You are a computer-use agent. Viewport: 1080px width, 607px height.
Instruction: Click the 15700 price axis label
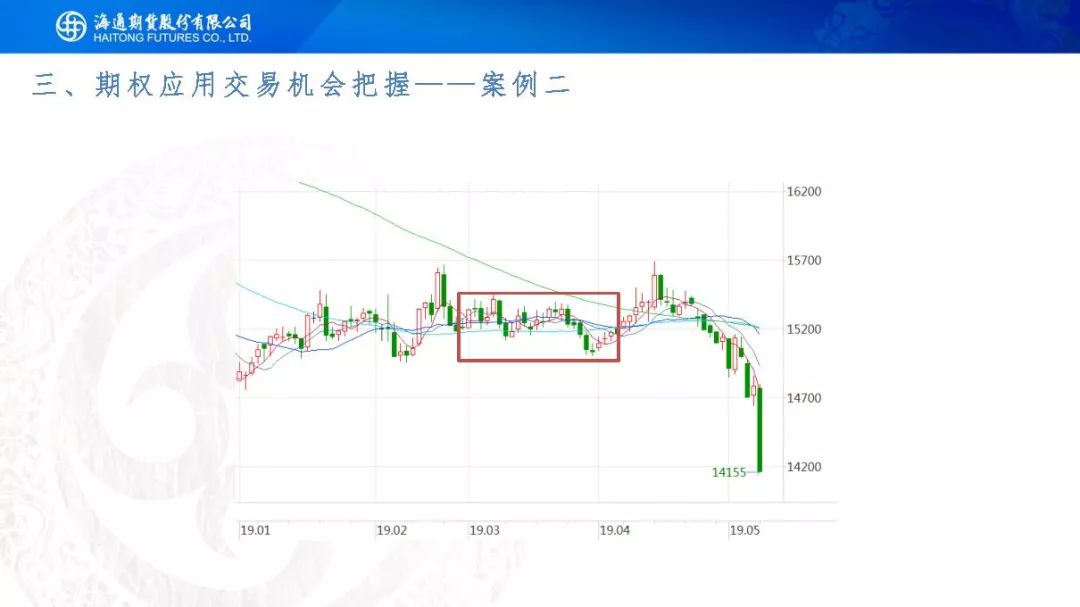(x=804, y=260)
